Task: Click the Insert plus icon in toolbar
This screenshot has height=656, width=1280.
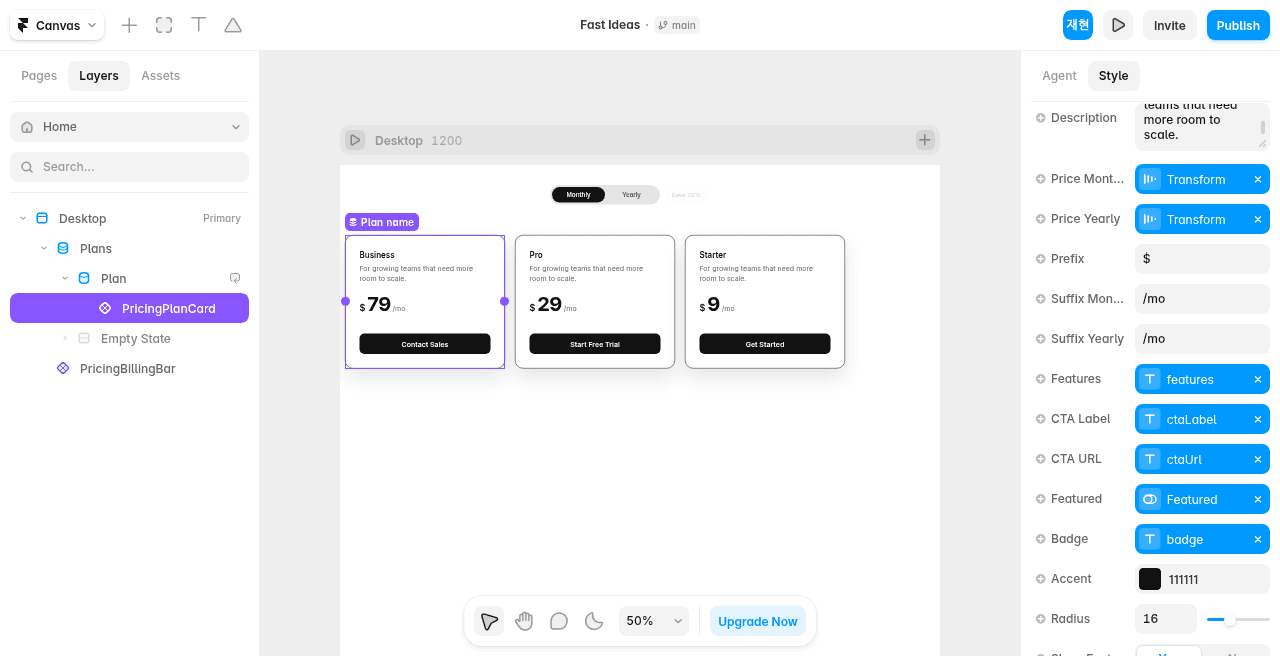Action: click(x=129, y=25)
